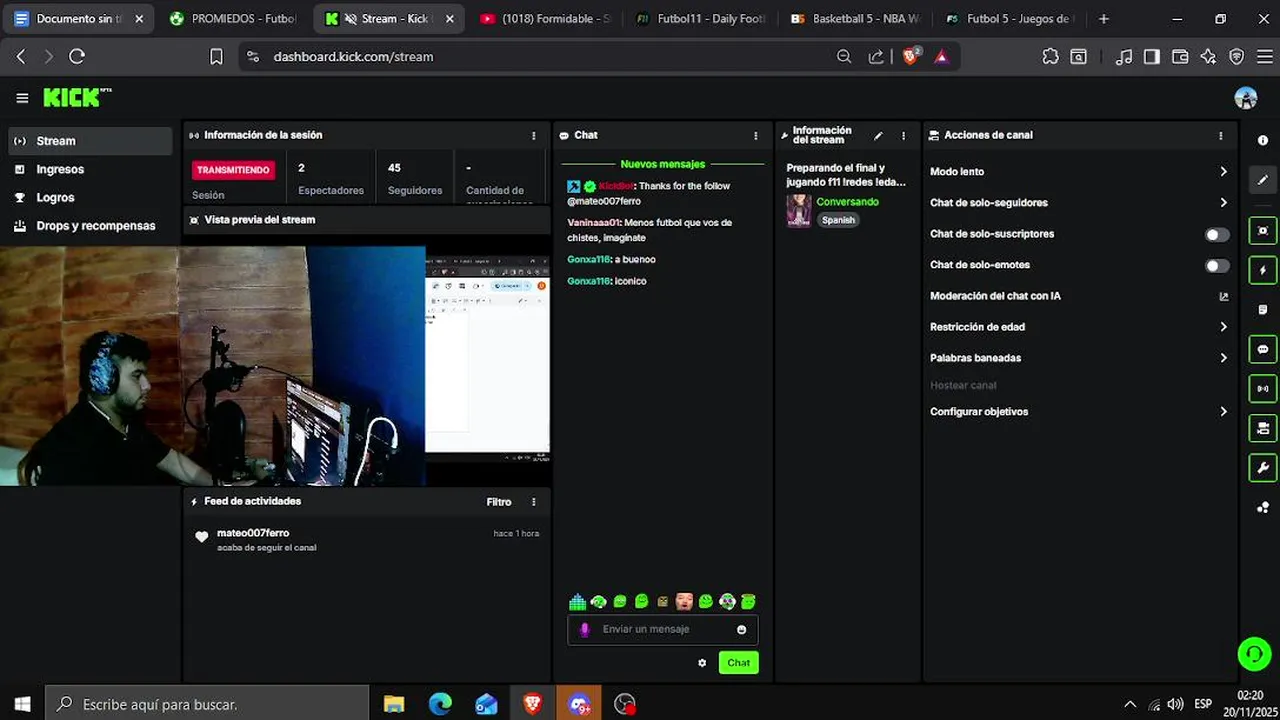The width and height of the screenshot is (1280, 720).
Task: Insert the human face emote
Action: pyautogui.click(x=684, y=602)
